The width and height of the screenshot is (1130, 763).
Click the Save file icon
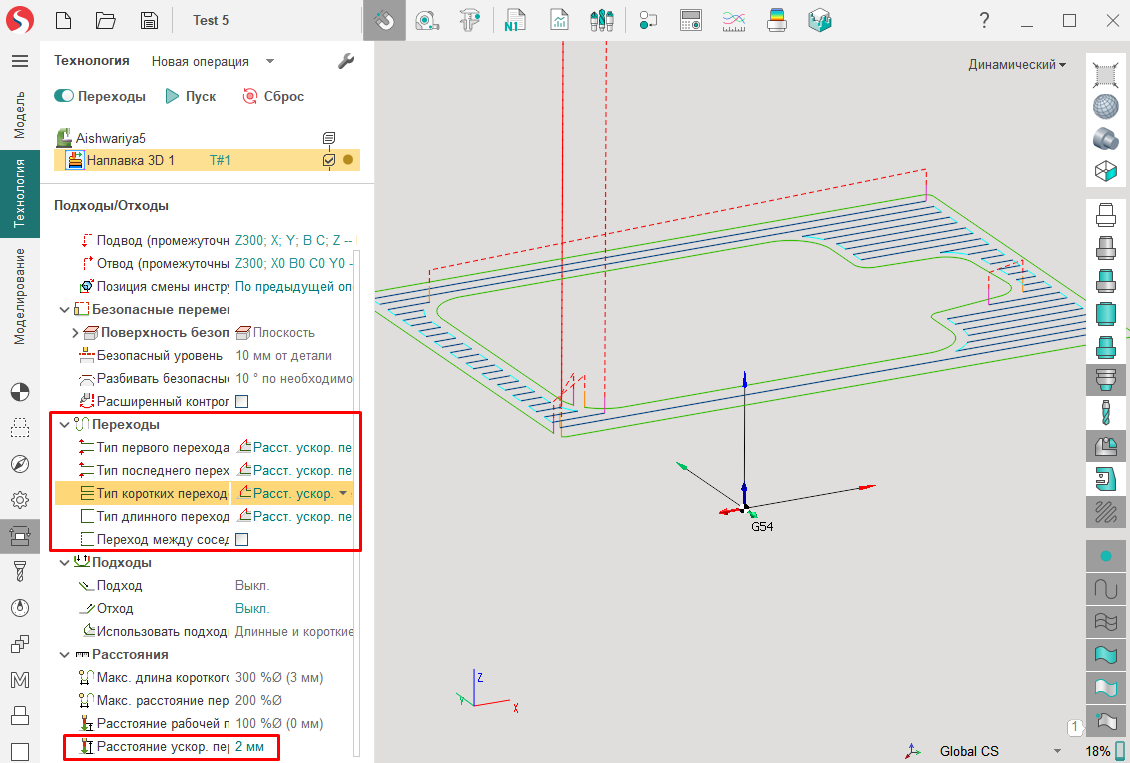pos(149,20)
